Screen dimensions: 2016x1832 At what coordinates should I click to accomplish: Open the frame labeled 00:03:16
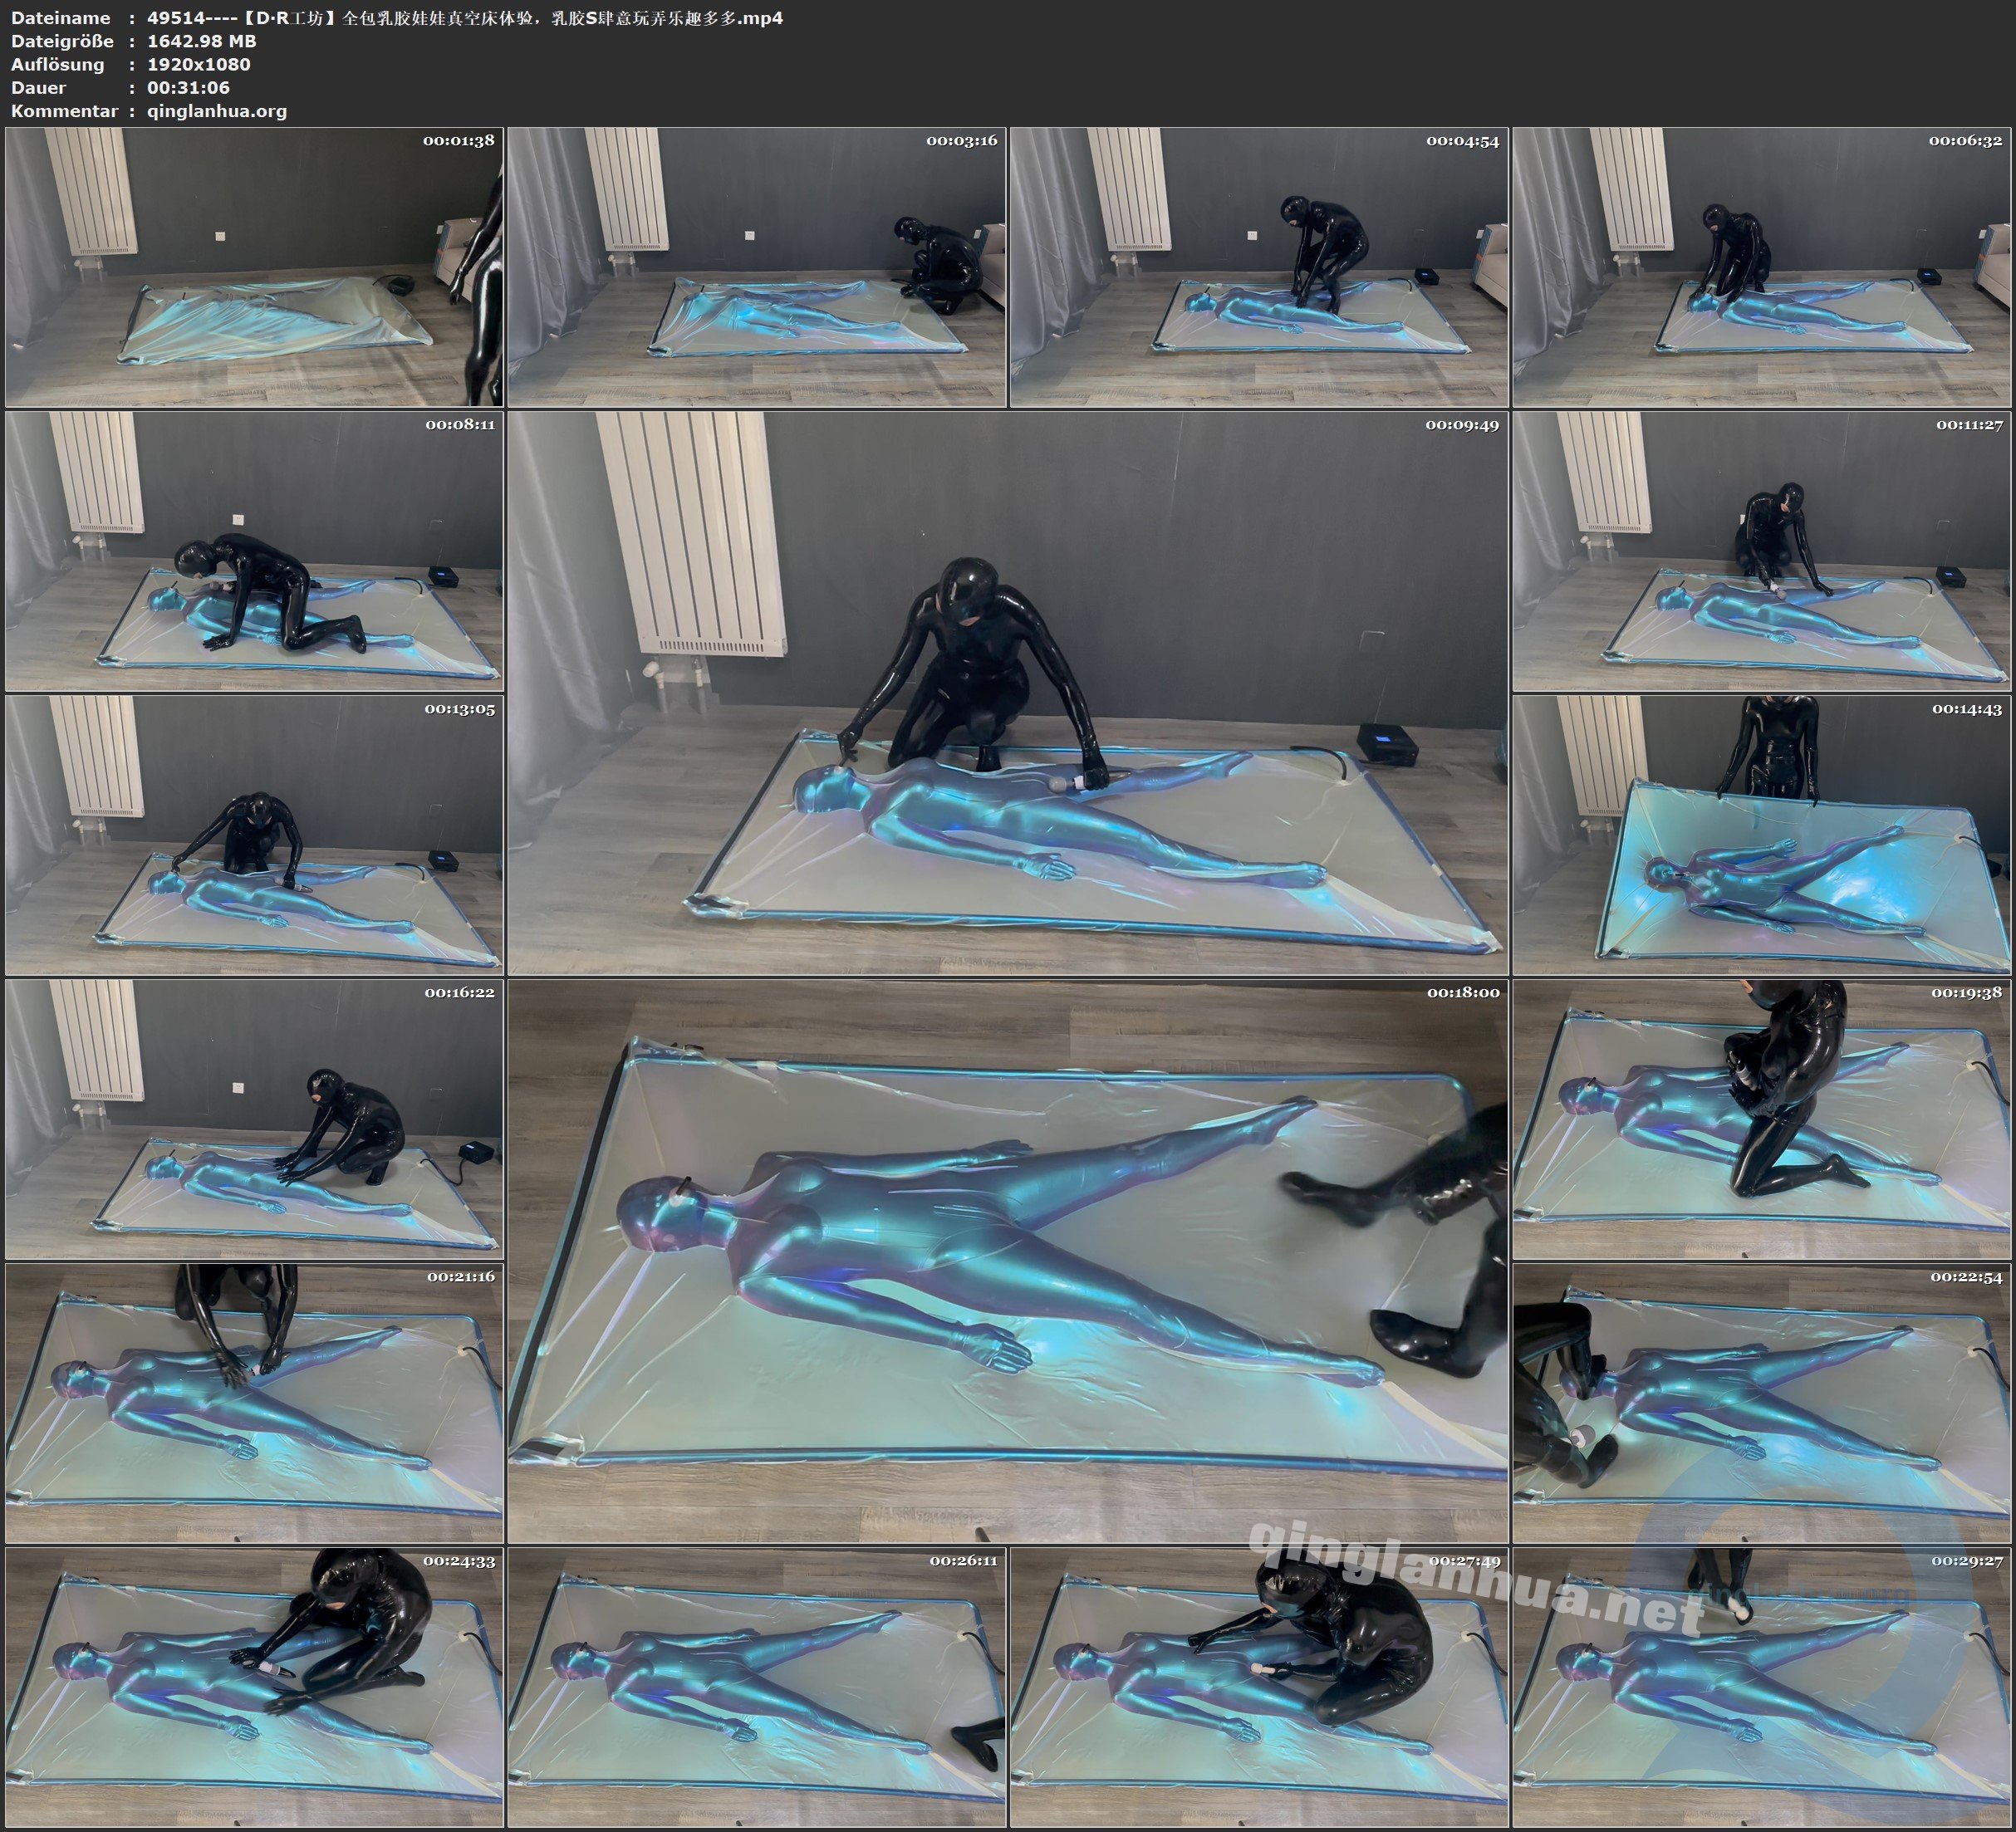[756, 267]
